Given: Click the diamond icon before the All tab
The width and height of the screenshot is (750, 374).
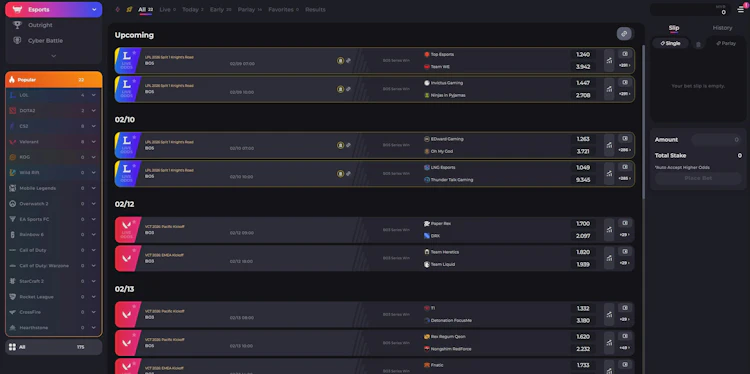Looking at the screenshot, I should pos(118,10).
